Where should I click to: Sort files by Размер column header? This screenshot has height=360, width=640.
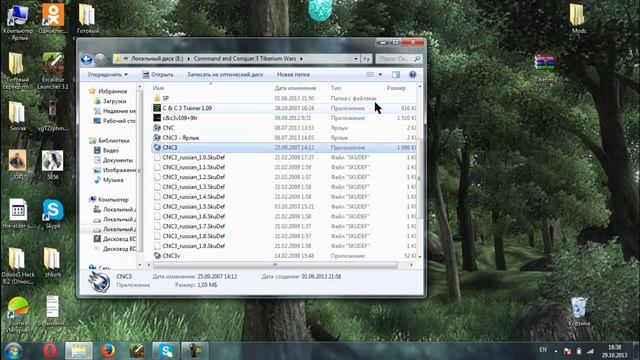pyautogui.click(x=396, y=88)
